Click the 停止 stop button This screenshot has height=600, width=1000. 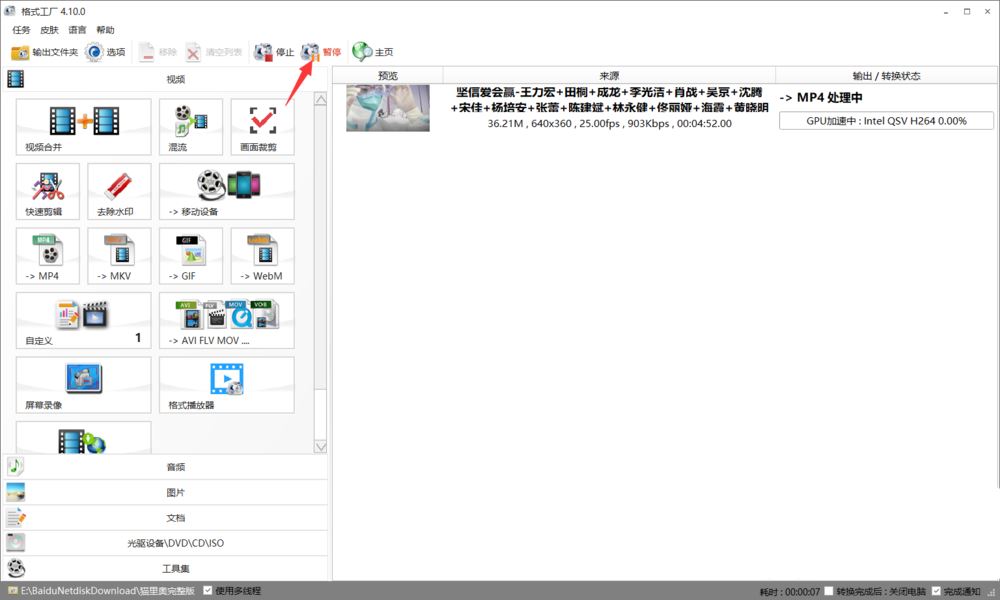[274, 52]
